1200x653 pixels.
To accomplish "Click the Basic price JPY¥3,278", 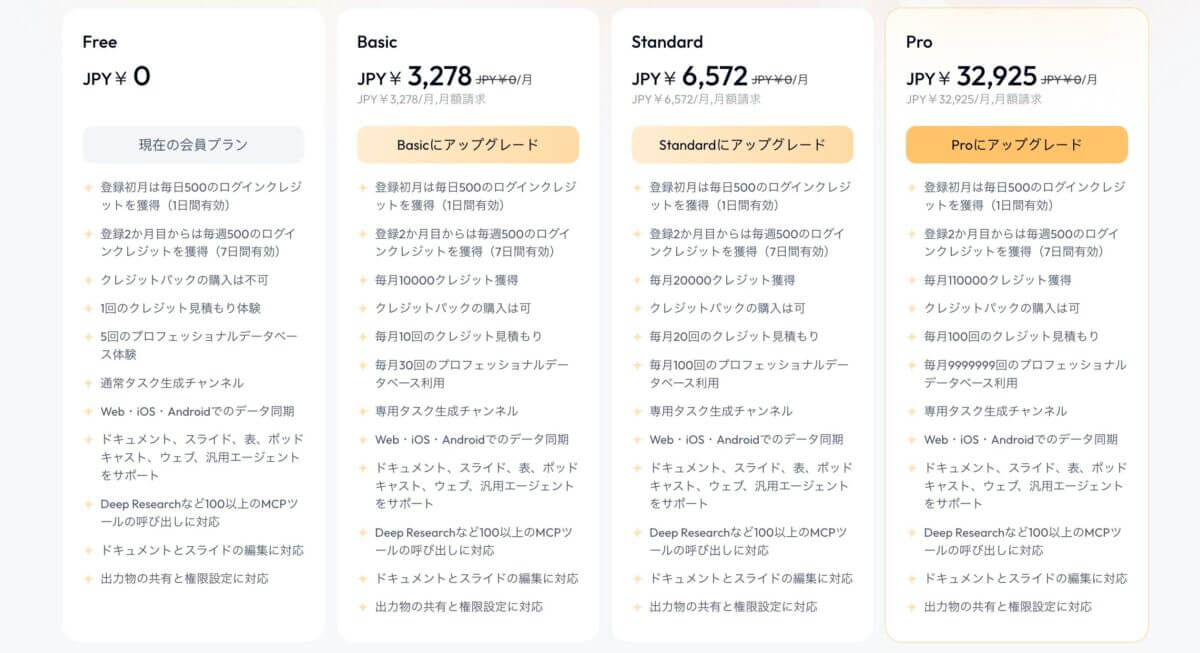I will coord(414,77).
